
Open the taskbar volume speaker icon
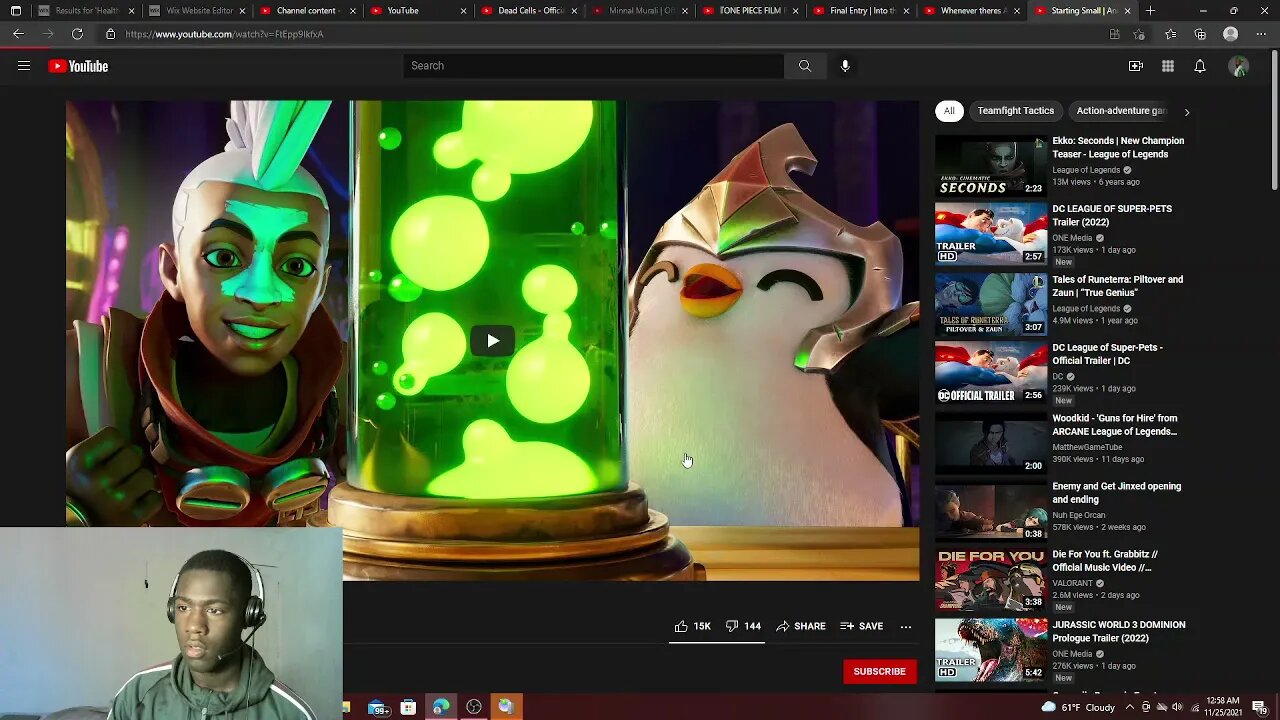(x=1177, y=708)
